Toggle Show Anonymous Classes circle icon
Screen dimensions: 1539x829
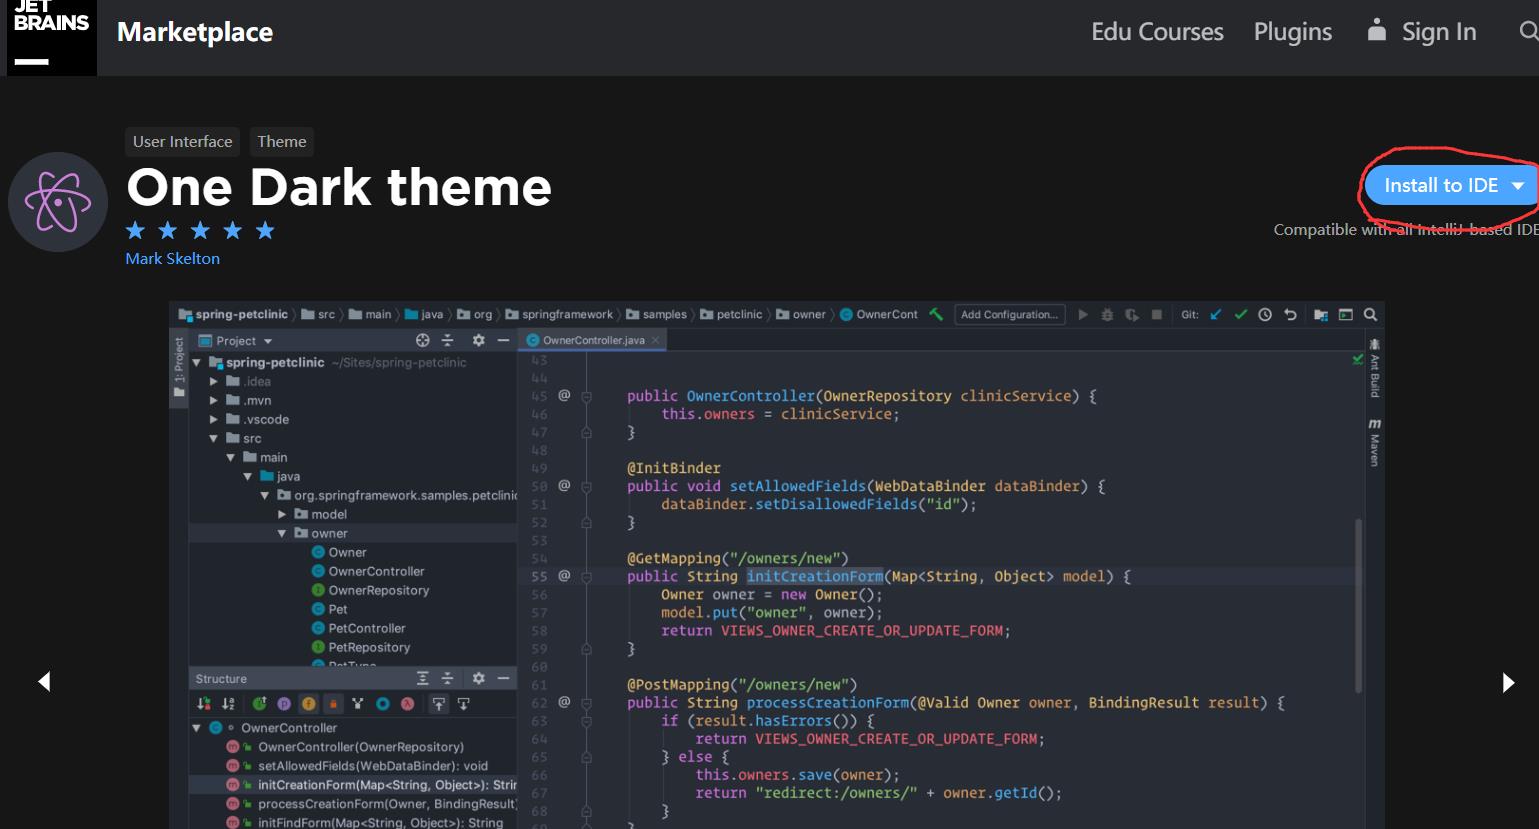point(382,704)
